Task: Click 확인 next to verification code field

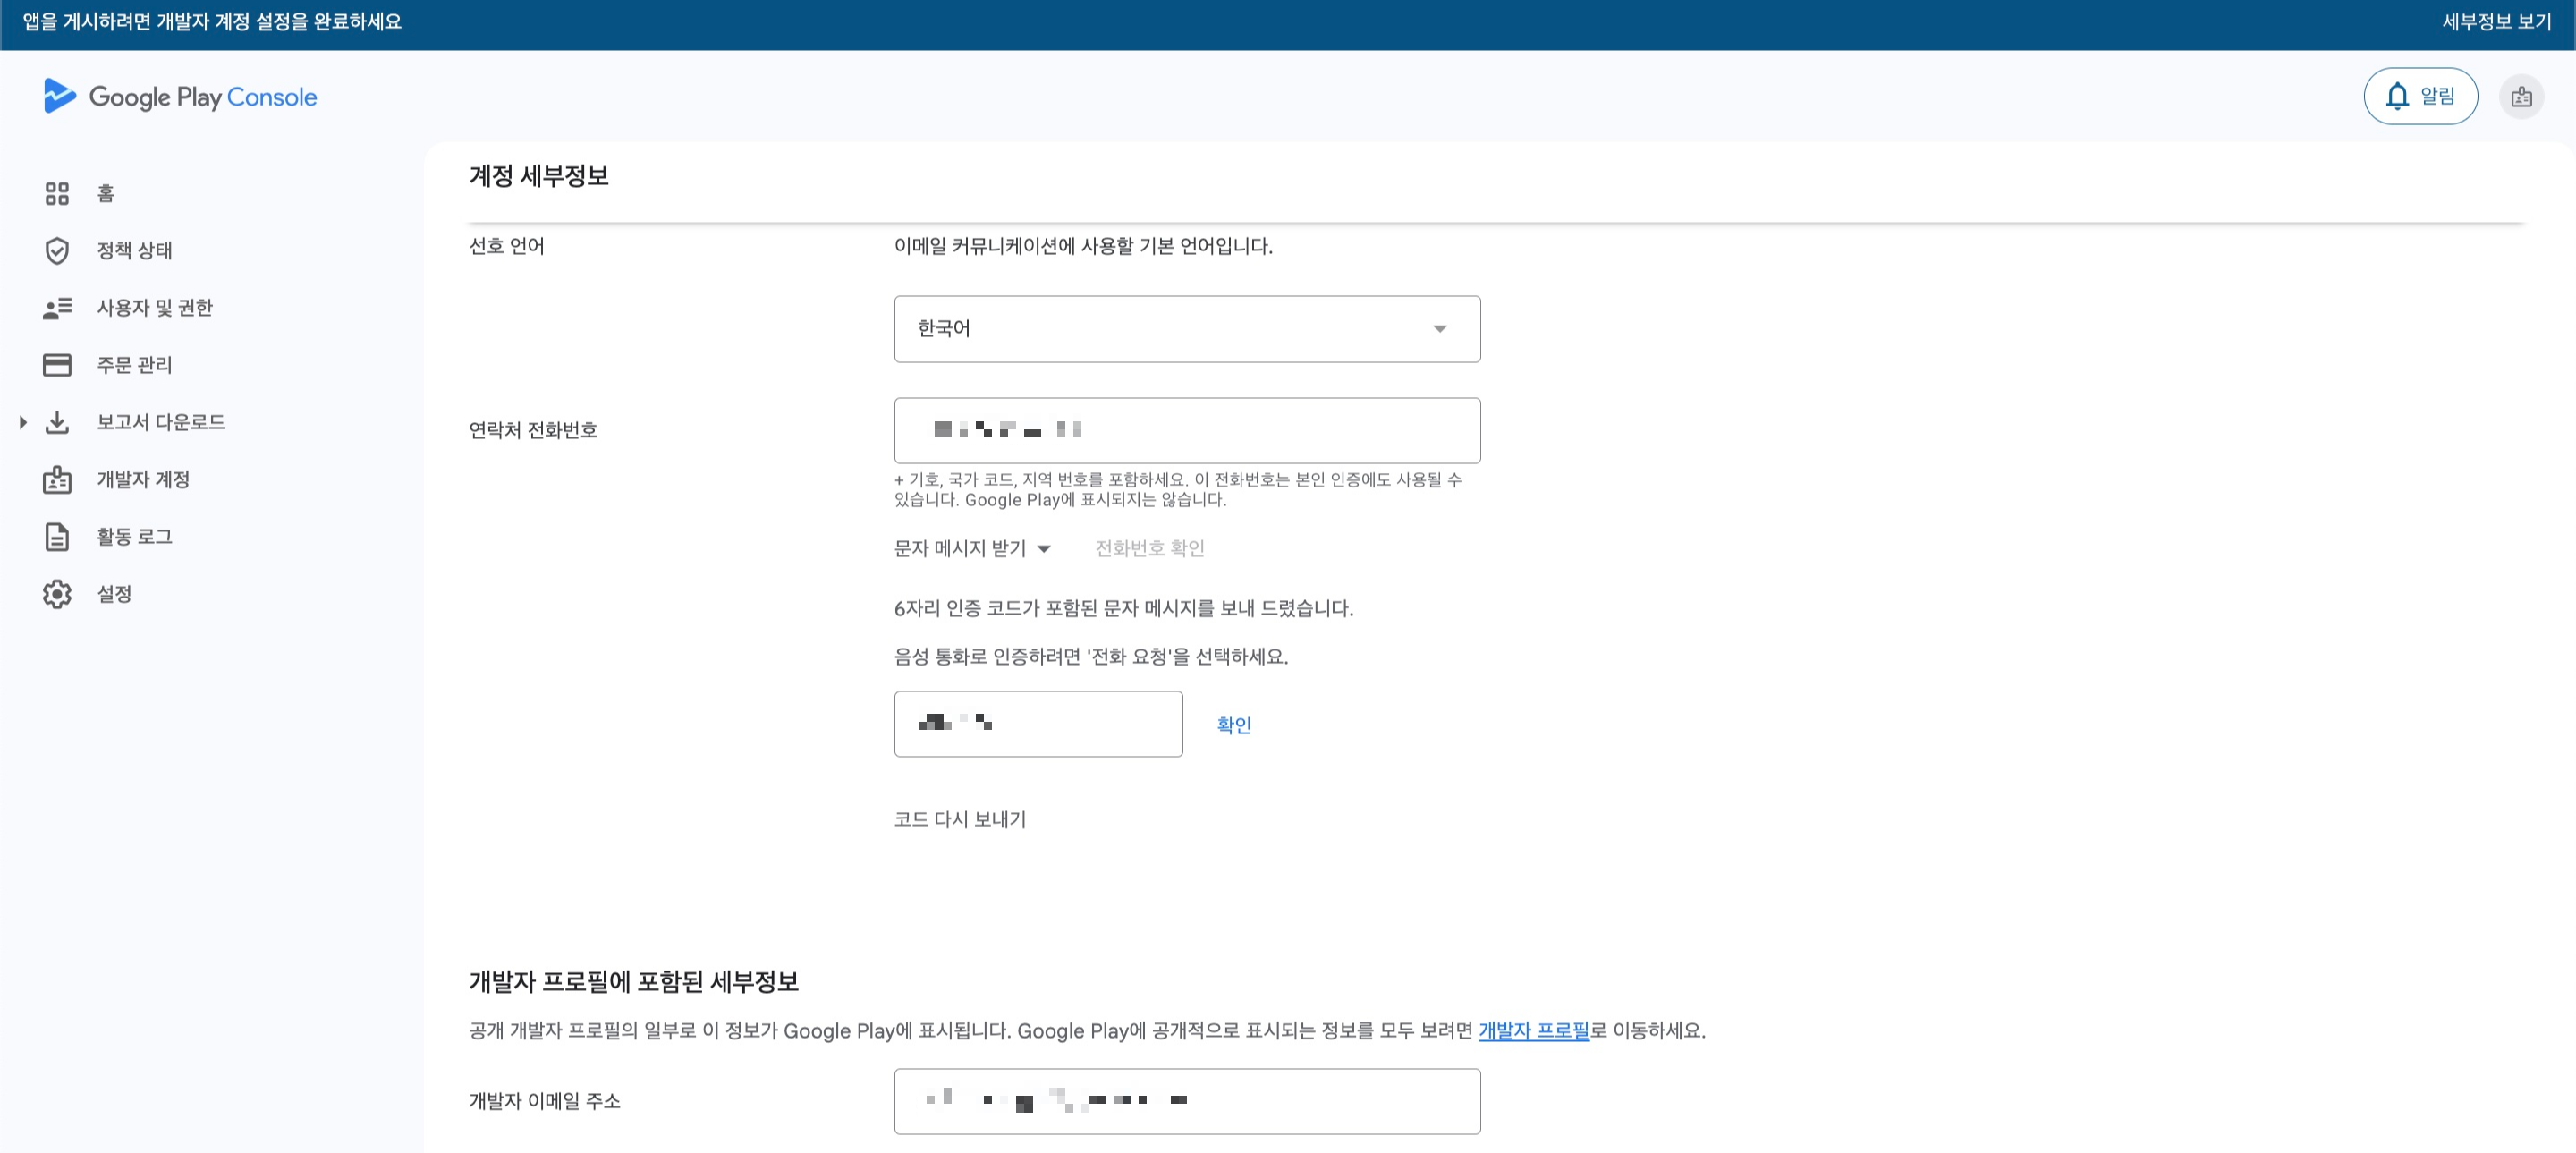Action: (x=1233, y=725)
